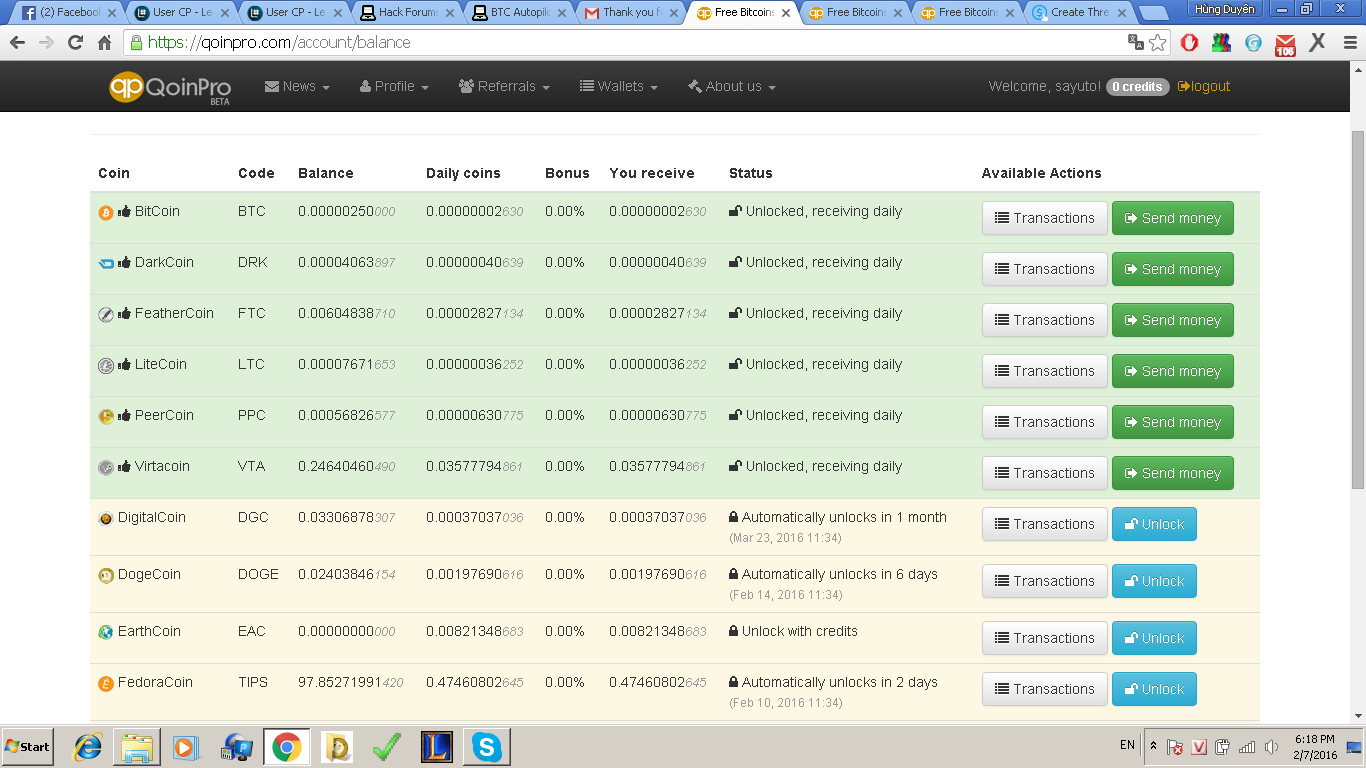Click the thumbs-up icon beside Virtacoin

pos(125,466)
